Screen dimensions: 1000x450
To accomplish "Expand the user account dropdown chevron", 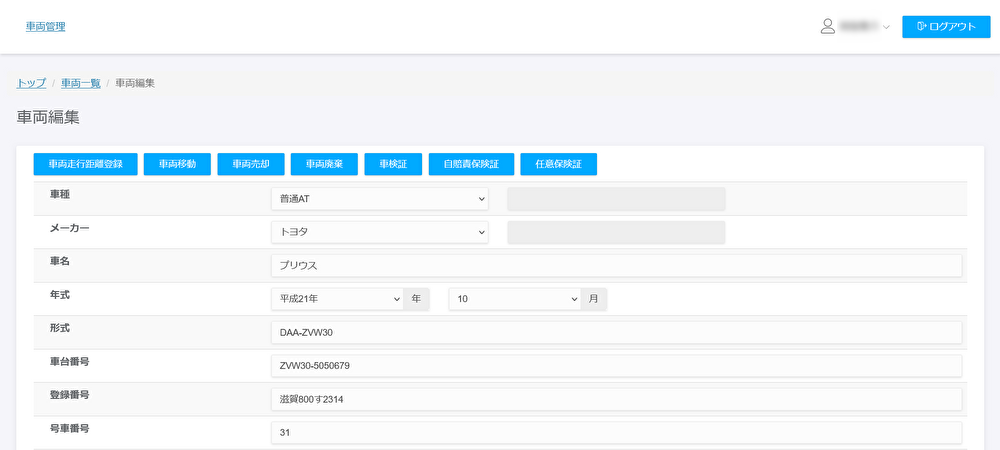I will click(886, 28).
